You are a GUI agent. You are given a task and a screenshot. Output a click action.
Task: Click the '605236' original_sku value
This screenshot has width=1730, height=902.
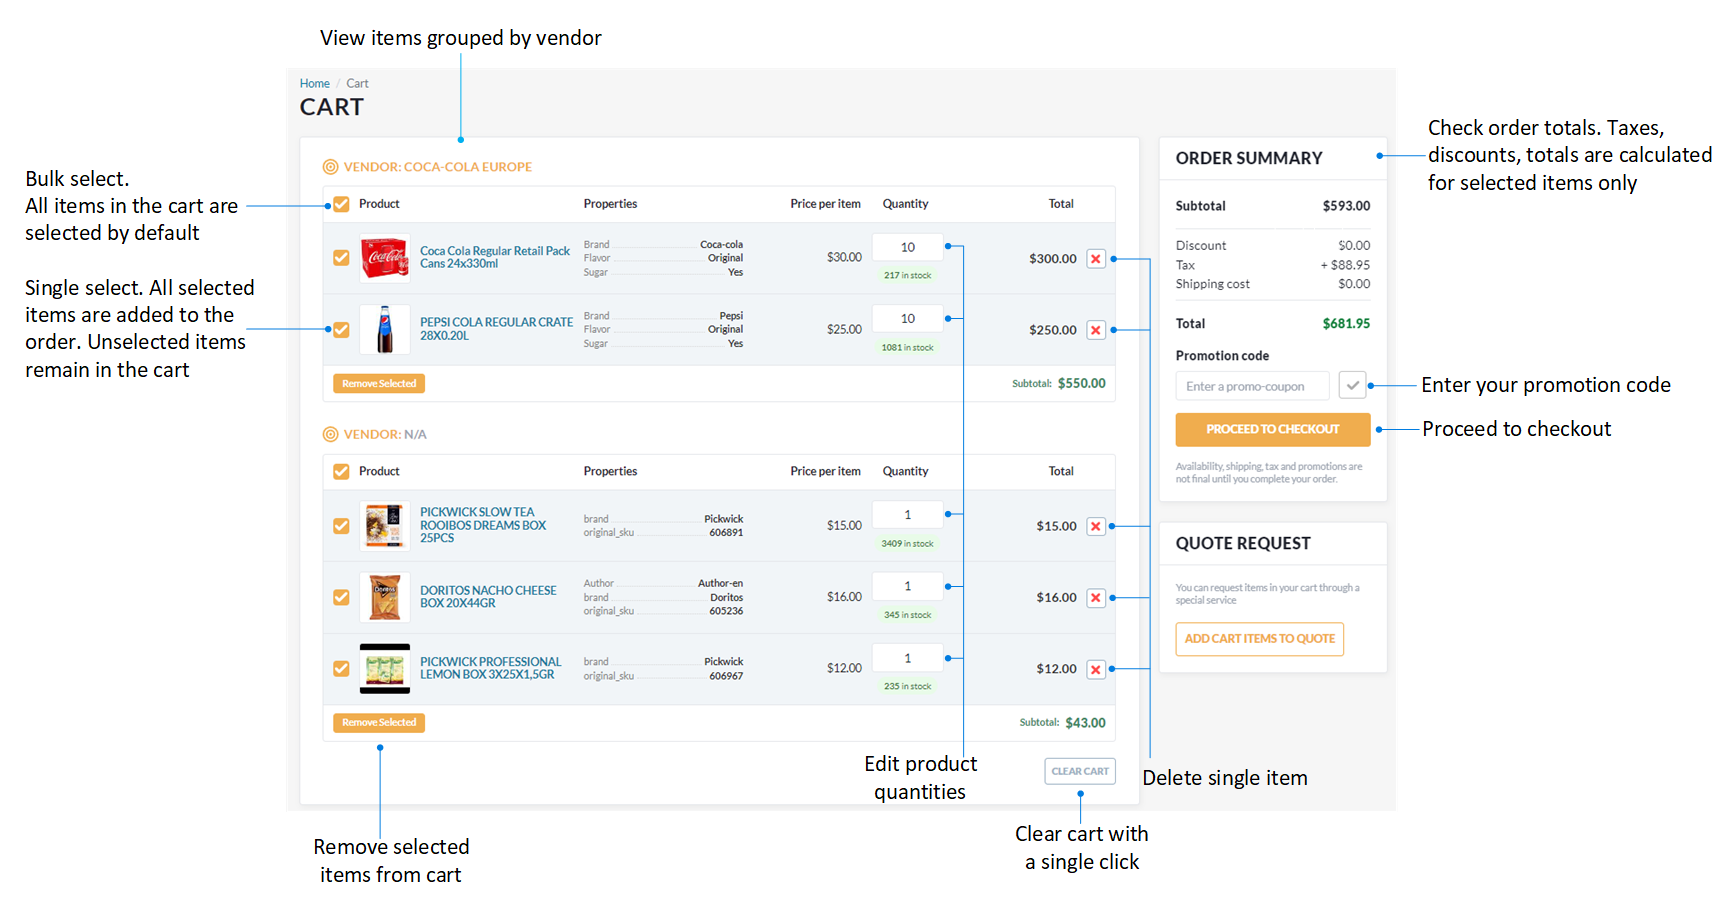(x=726, y=611)
